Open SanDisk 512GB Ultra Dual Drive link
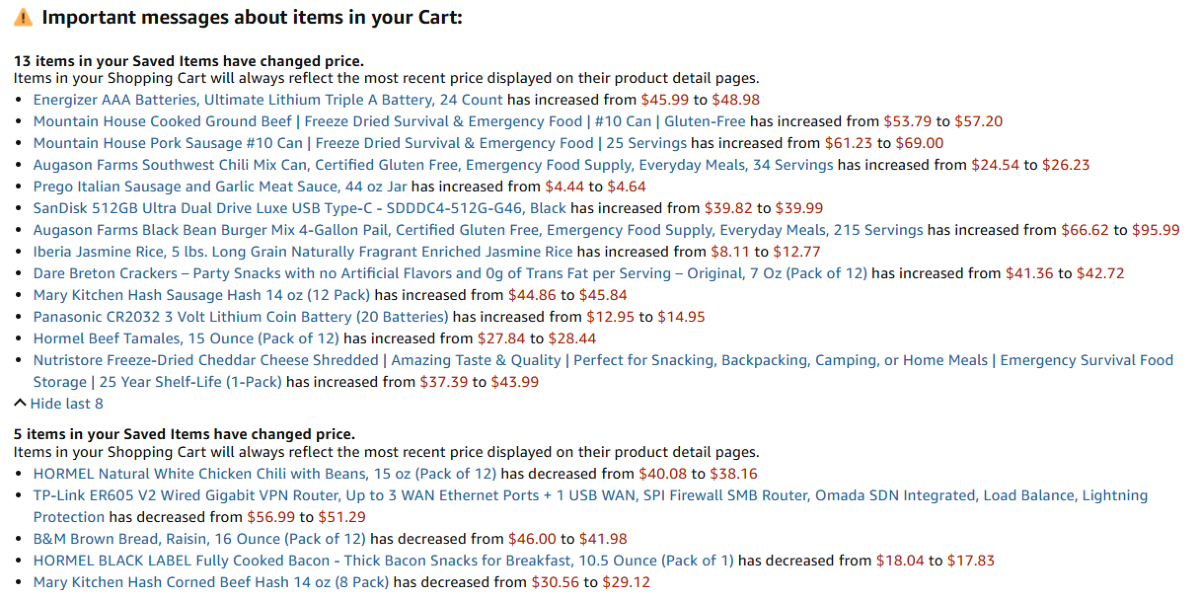 299,209
